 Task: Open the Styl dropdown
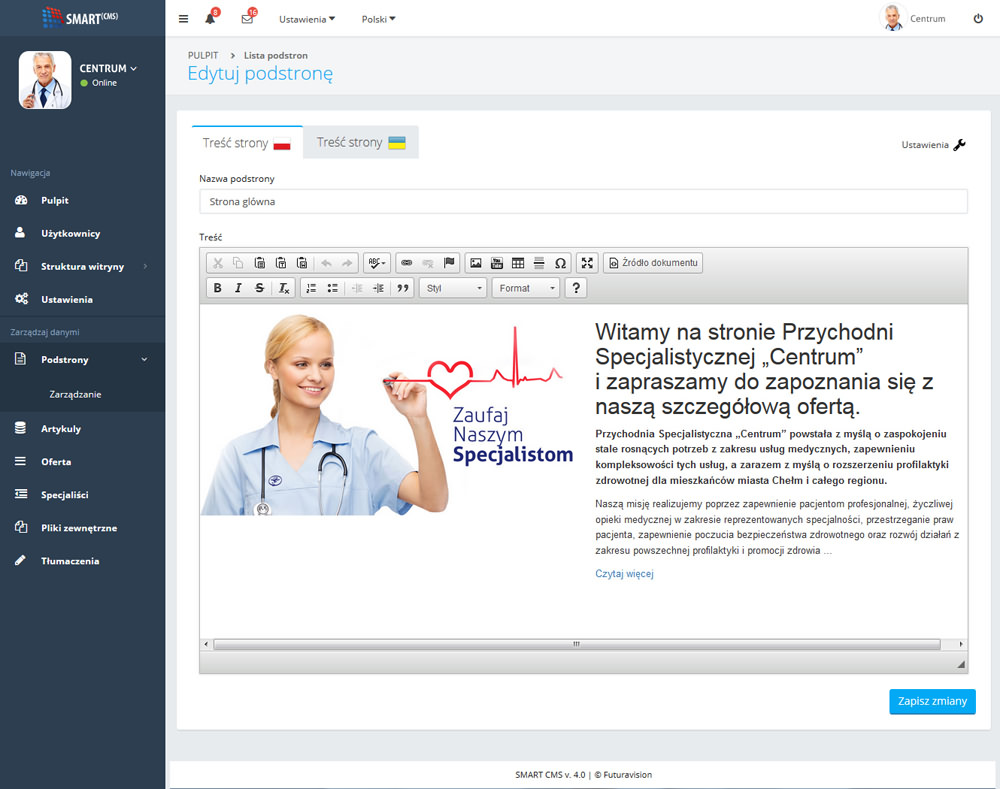pyautogui.click(x=453, y=288)
